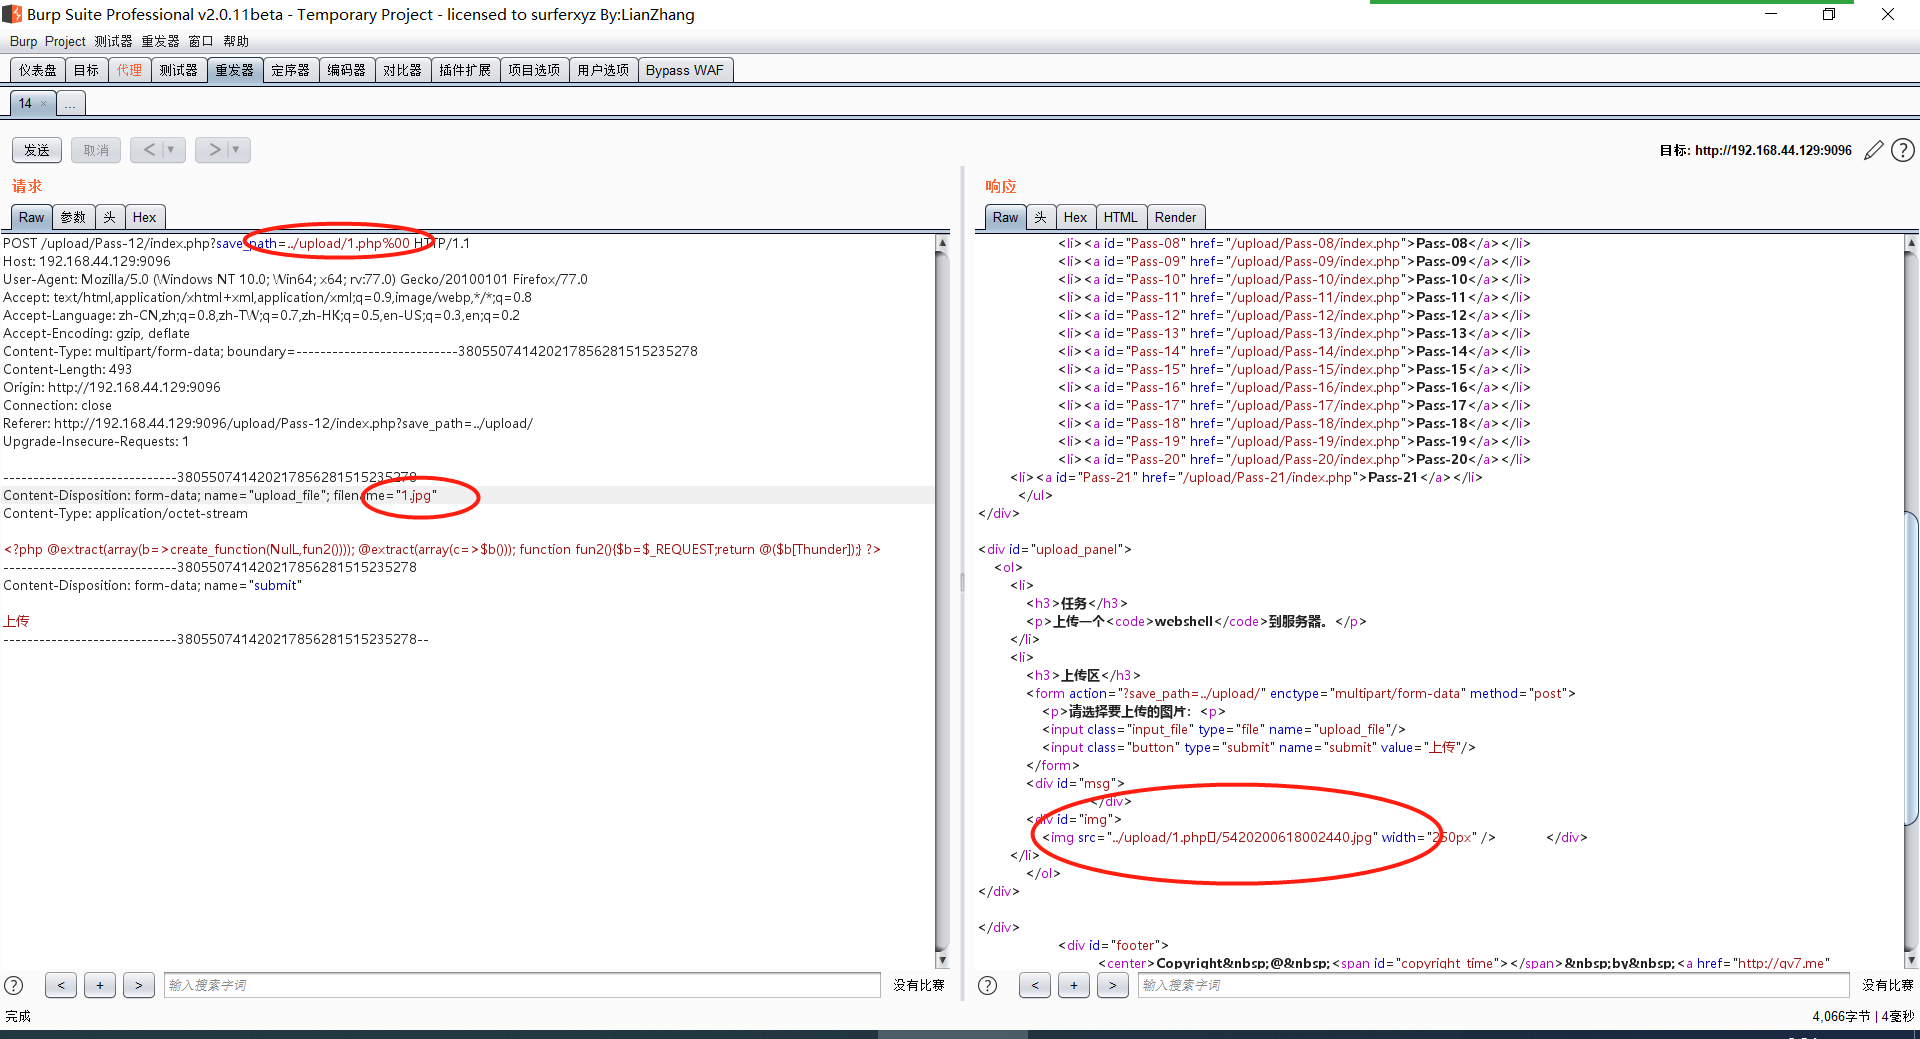
Task: Select the request Raw tab
Action: [x=31, y=217]
